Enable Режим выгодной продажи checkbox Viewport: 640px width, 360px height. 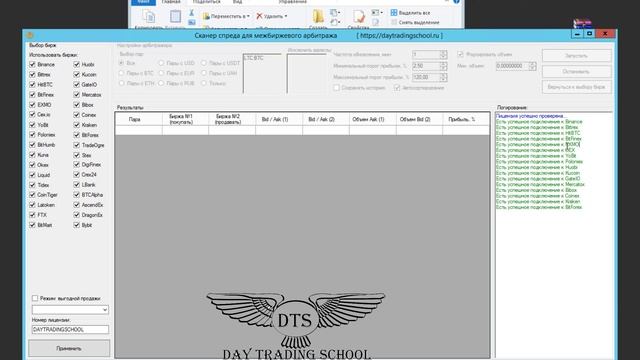coord(35,298)
